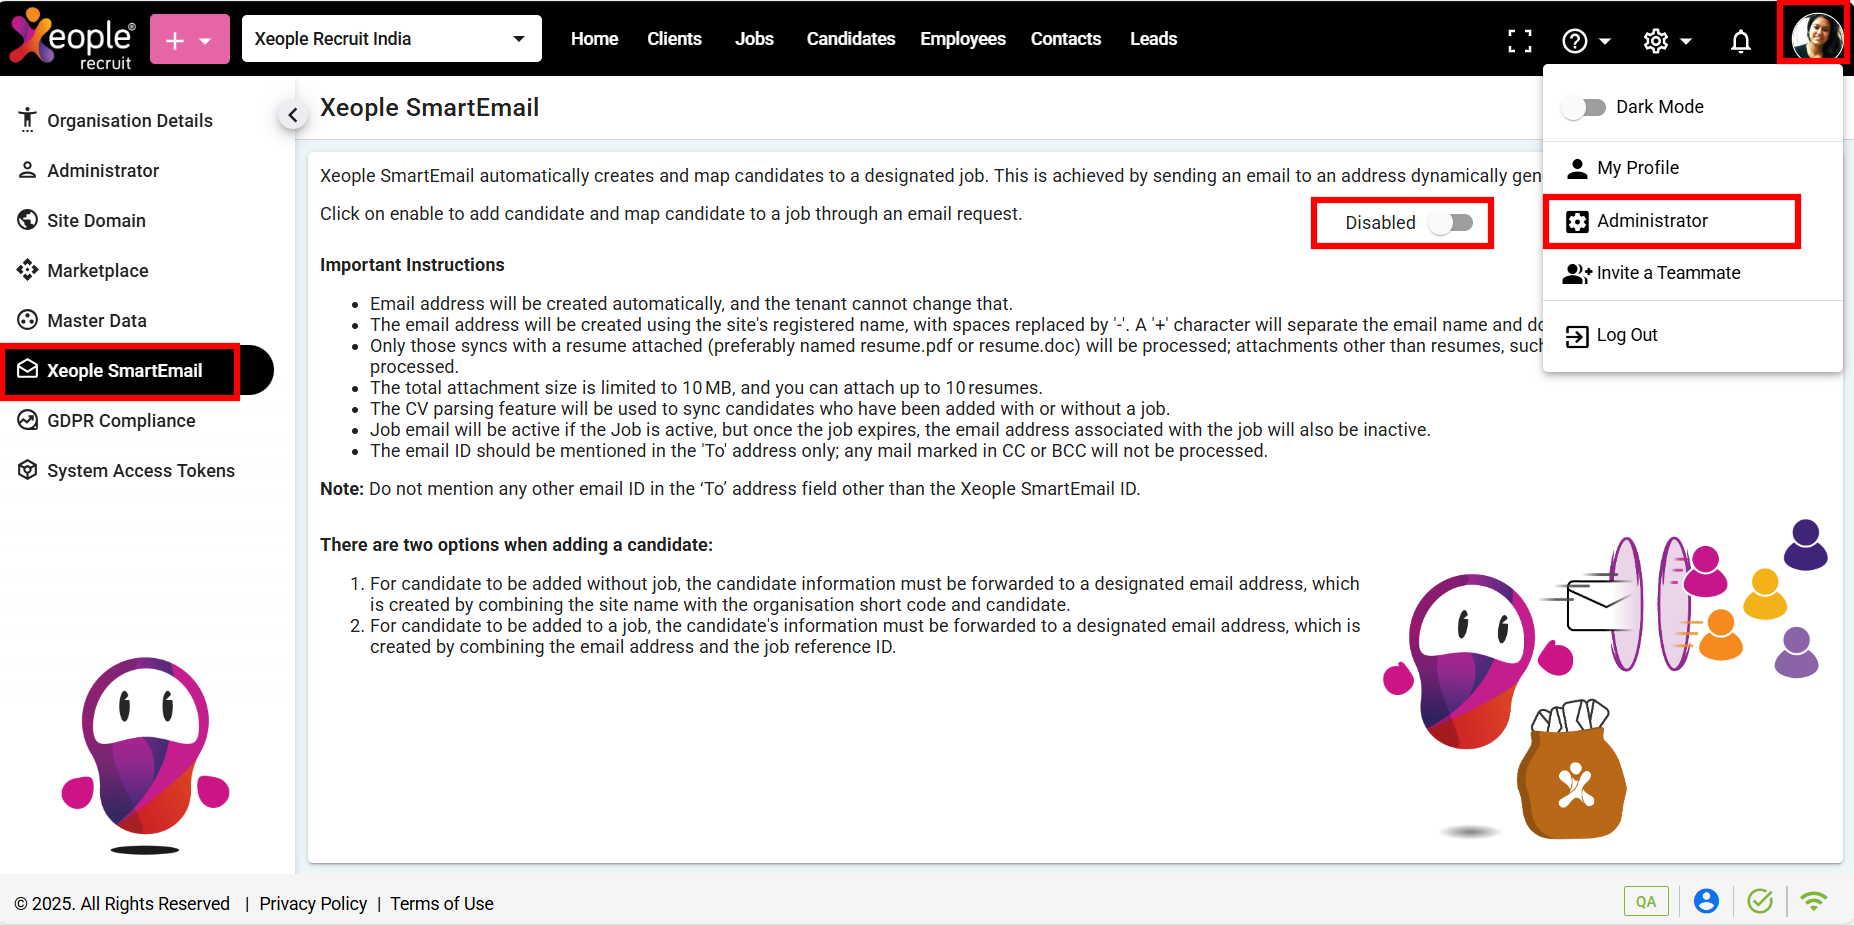Click the Important Instructions heading
Image resolution: width=1854 pixels, height=925 pixels.
point(412,265)
